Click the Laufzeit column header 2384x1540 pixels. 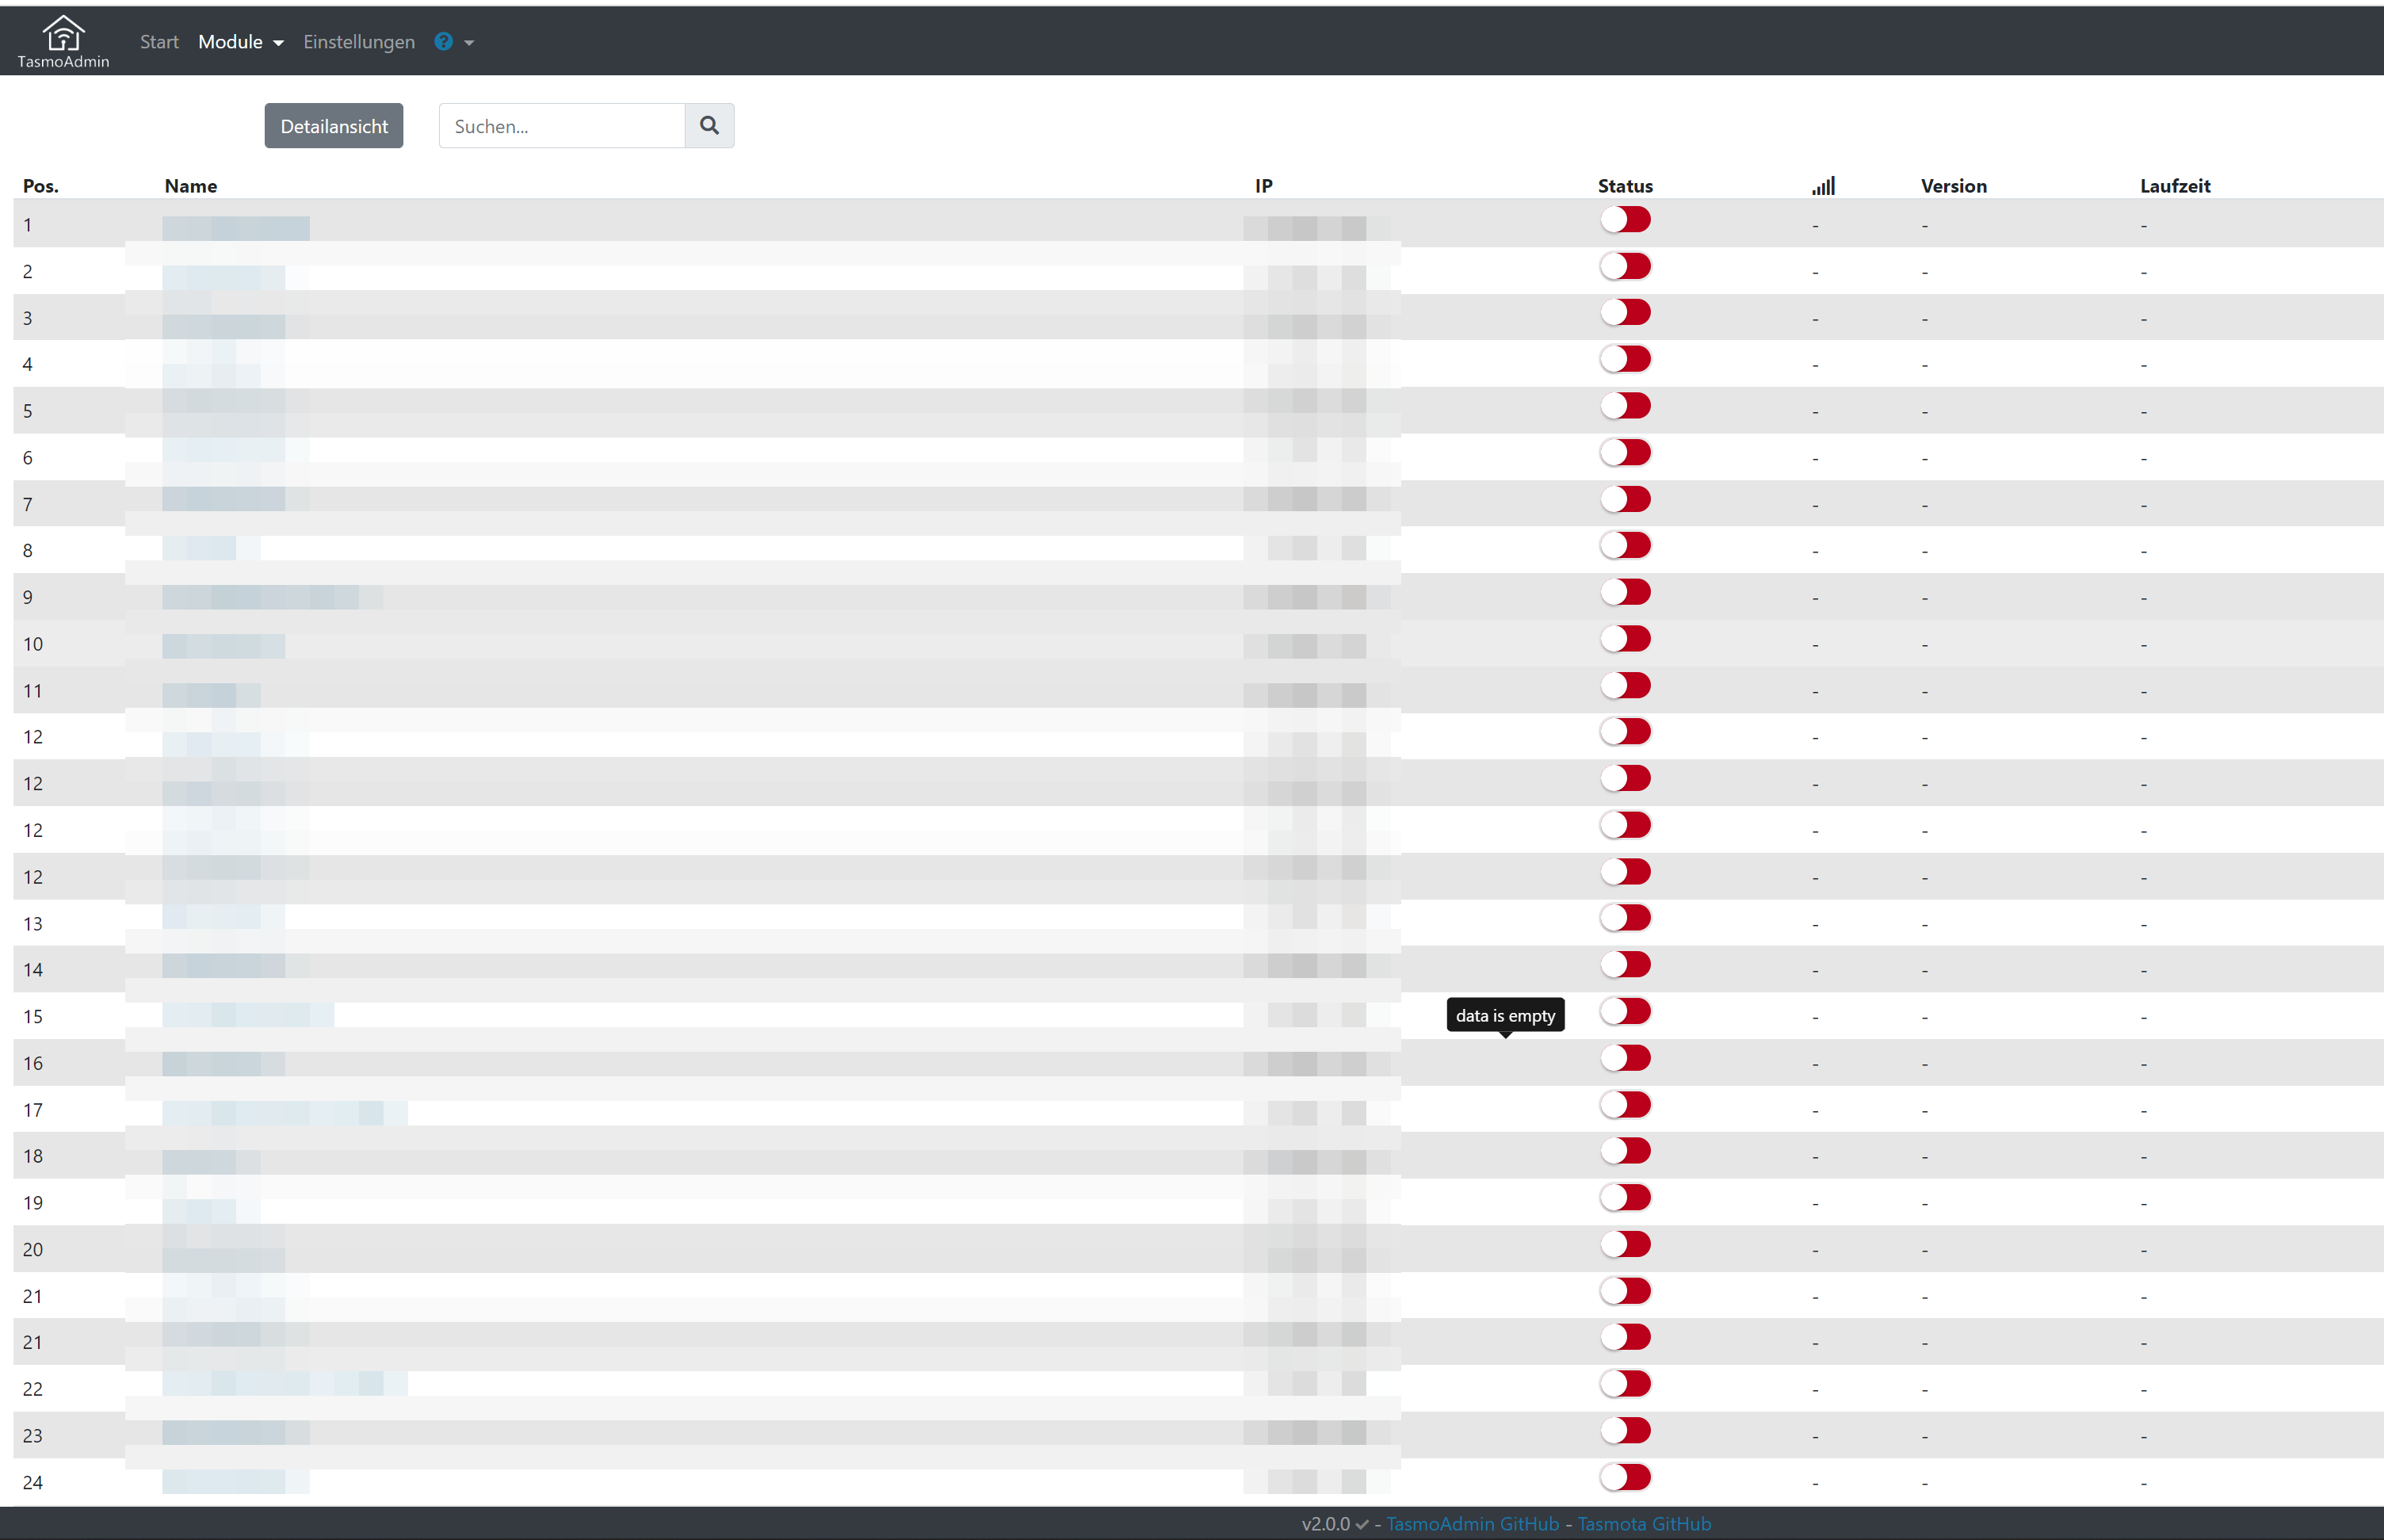coord(2175,186)
